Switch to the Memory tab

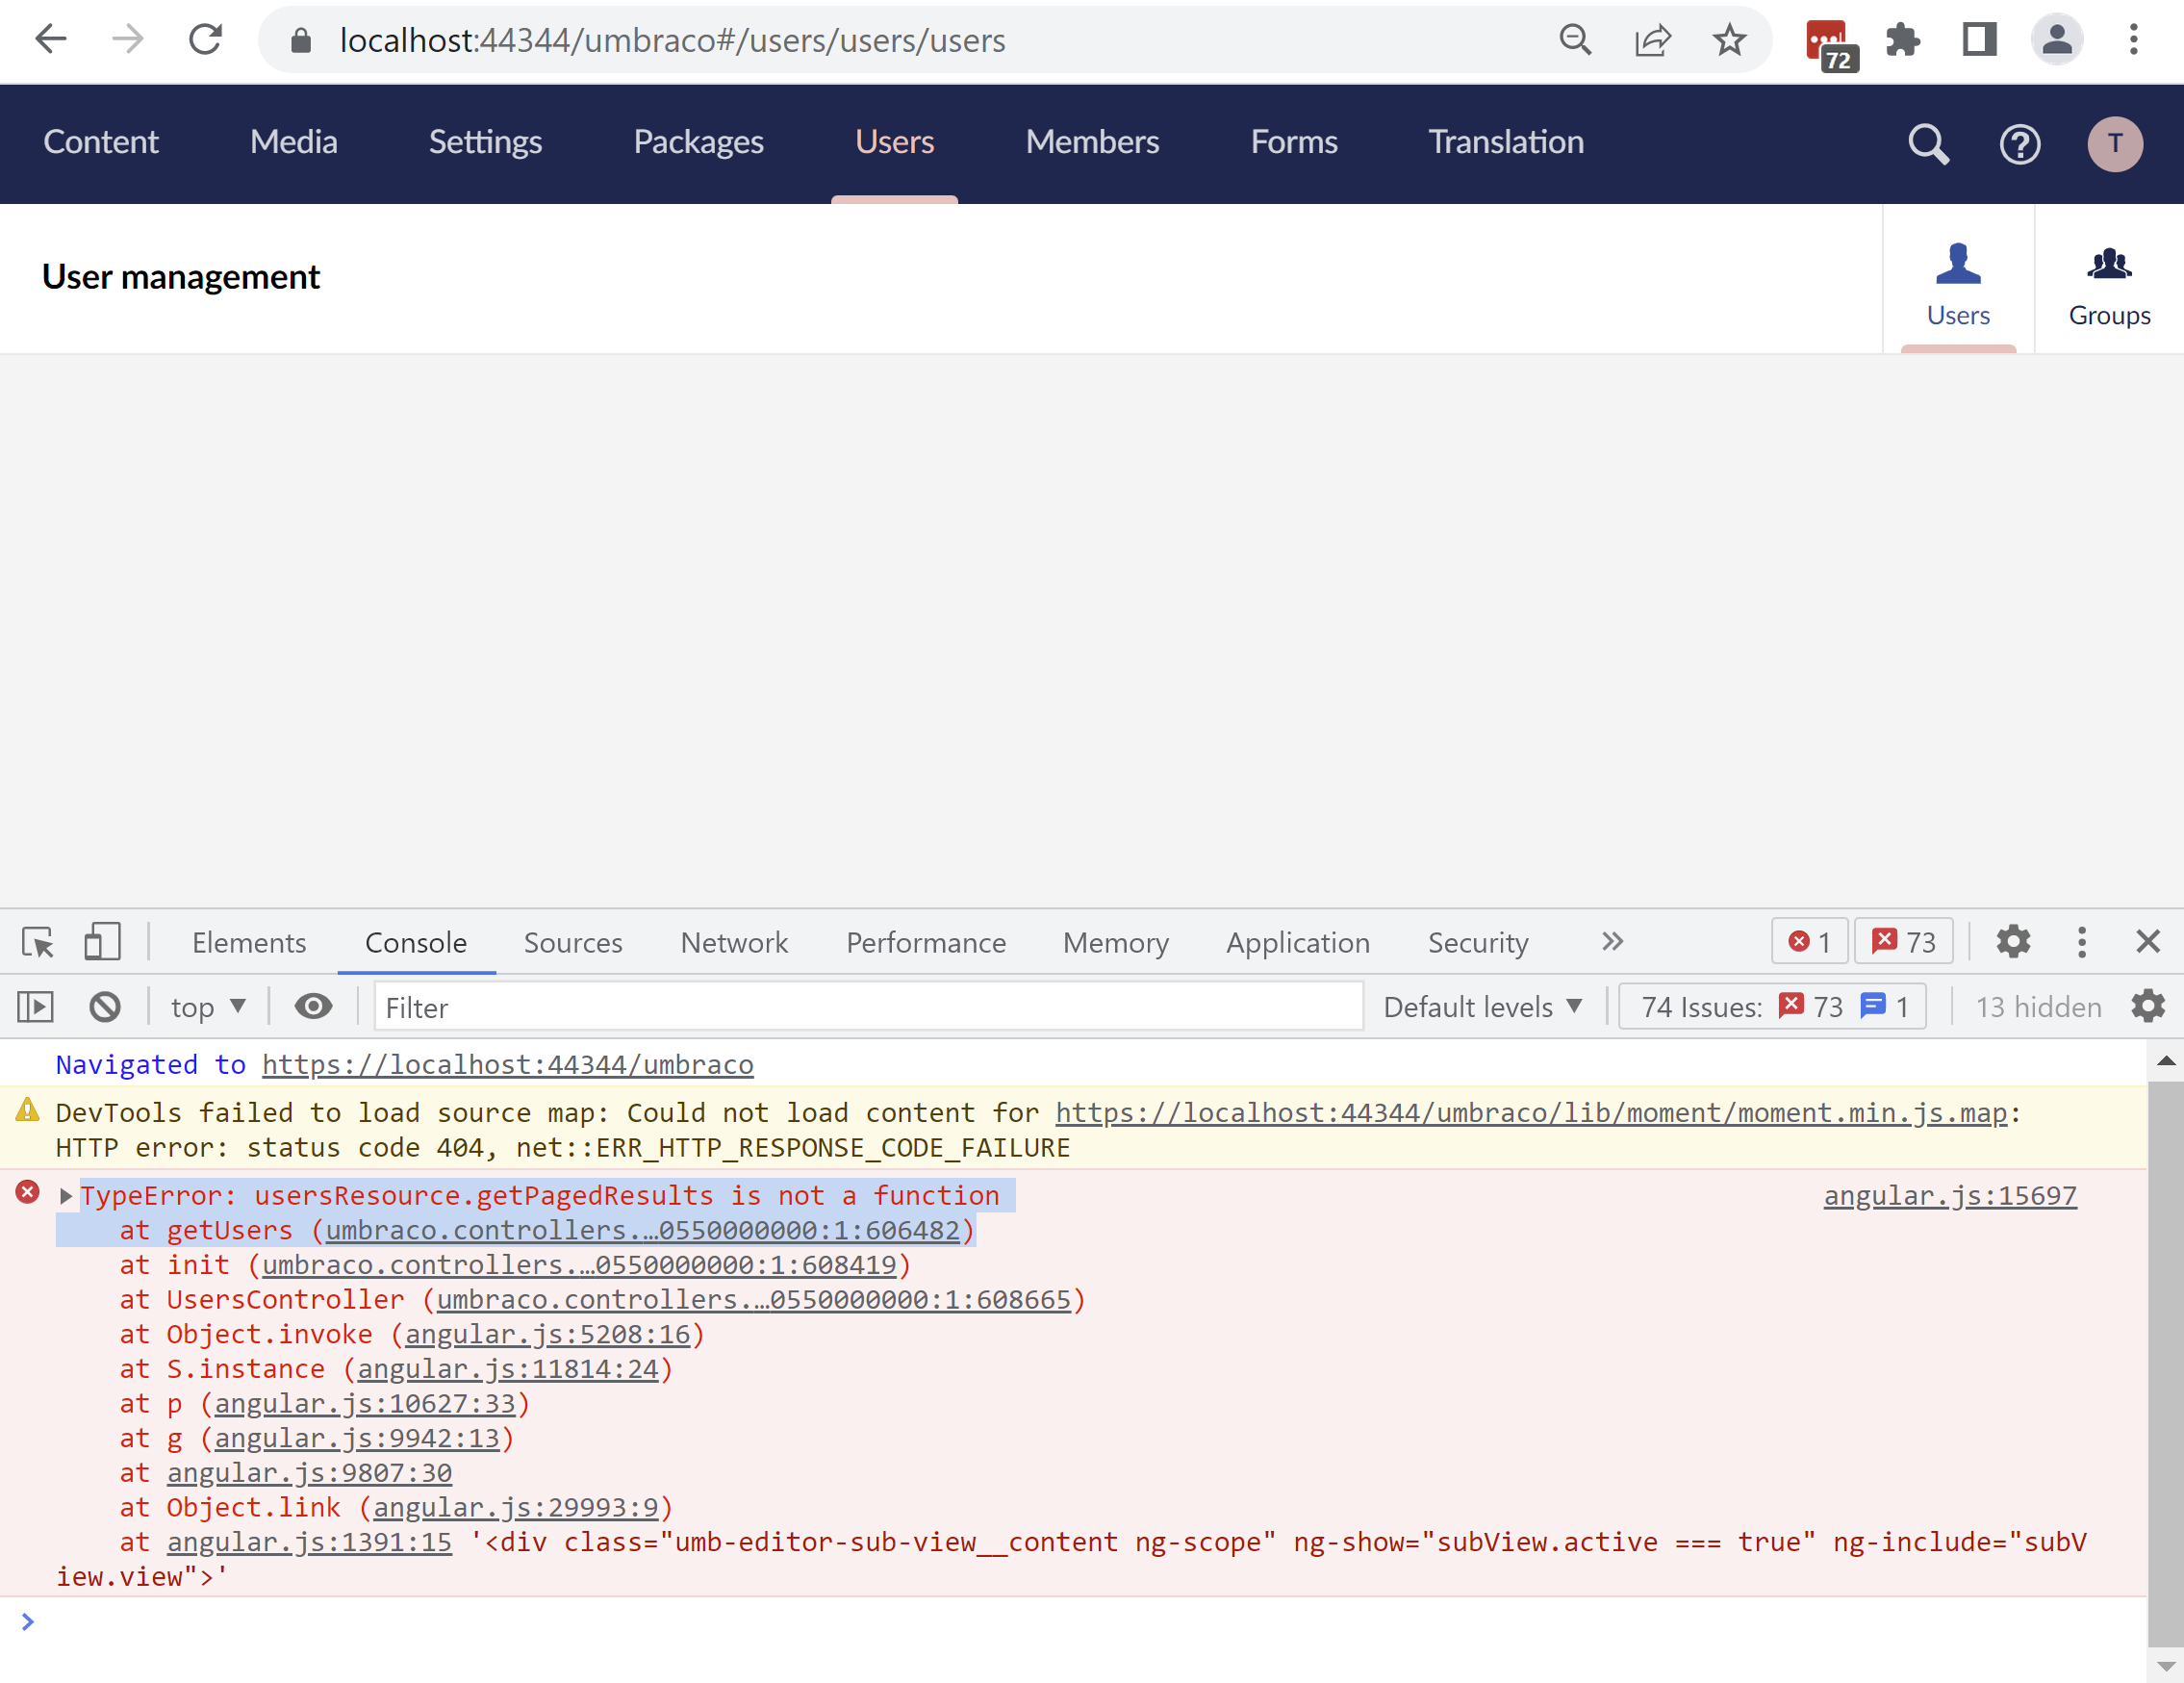tap(1115, 942)
